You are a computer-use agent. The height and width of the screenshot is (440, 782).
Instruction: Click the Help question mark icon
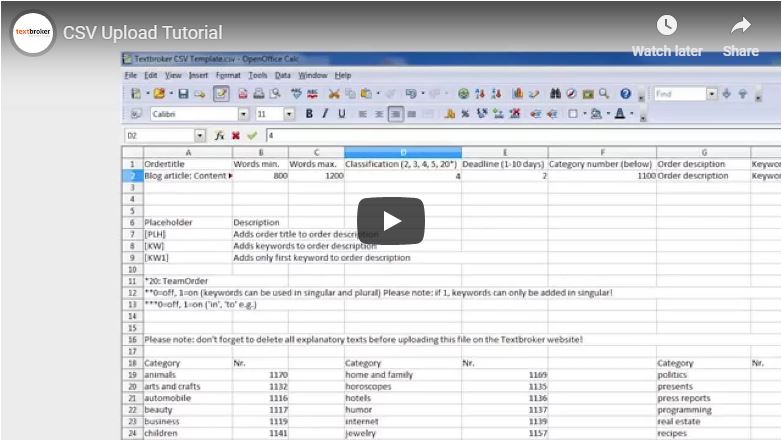tap(625, 93)
